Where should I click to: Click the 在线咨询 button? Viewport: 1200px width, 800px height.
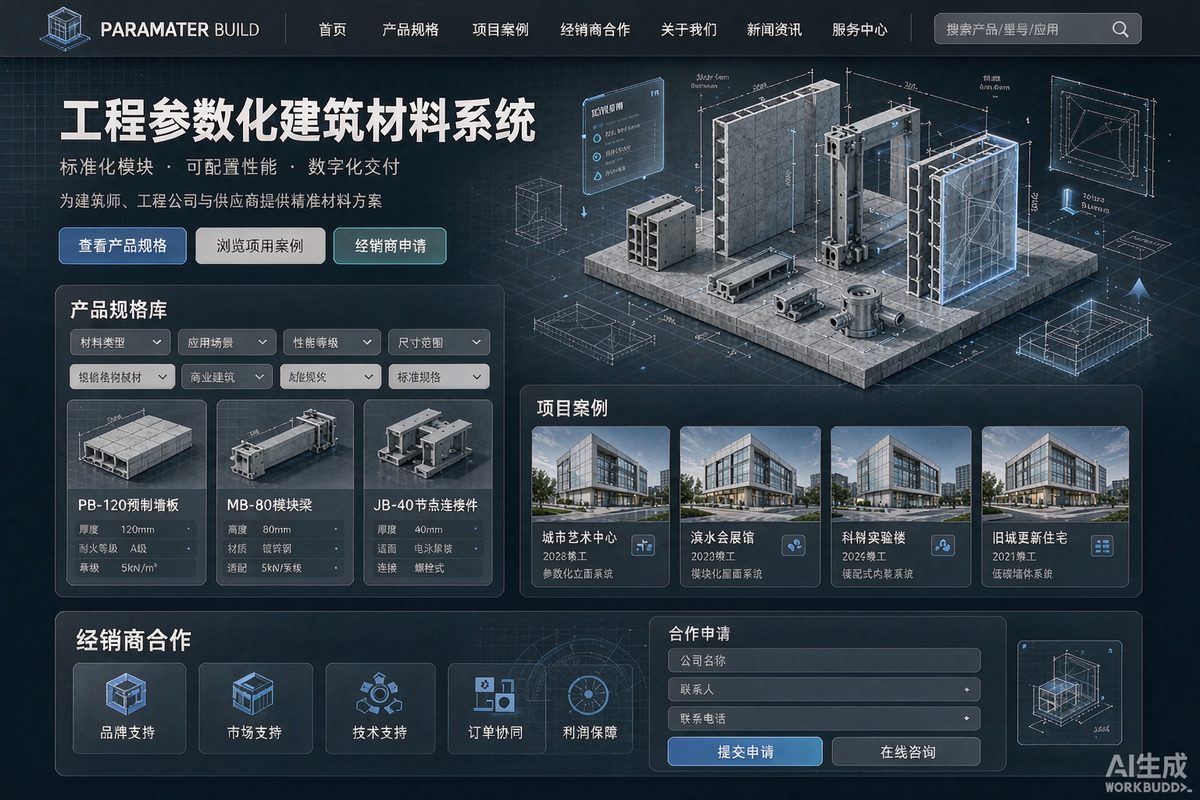pos(907,752)
